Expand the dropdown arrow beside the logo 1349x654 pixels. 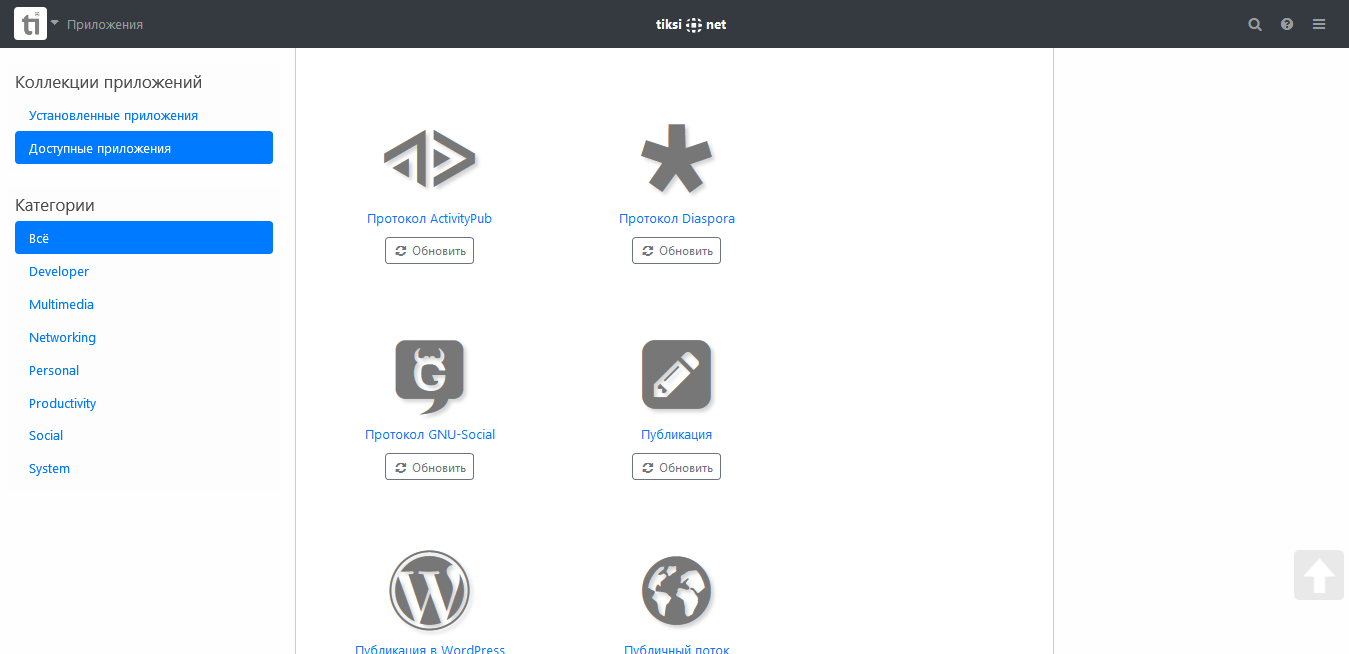(x=55, y=22)
